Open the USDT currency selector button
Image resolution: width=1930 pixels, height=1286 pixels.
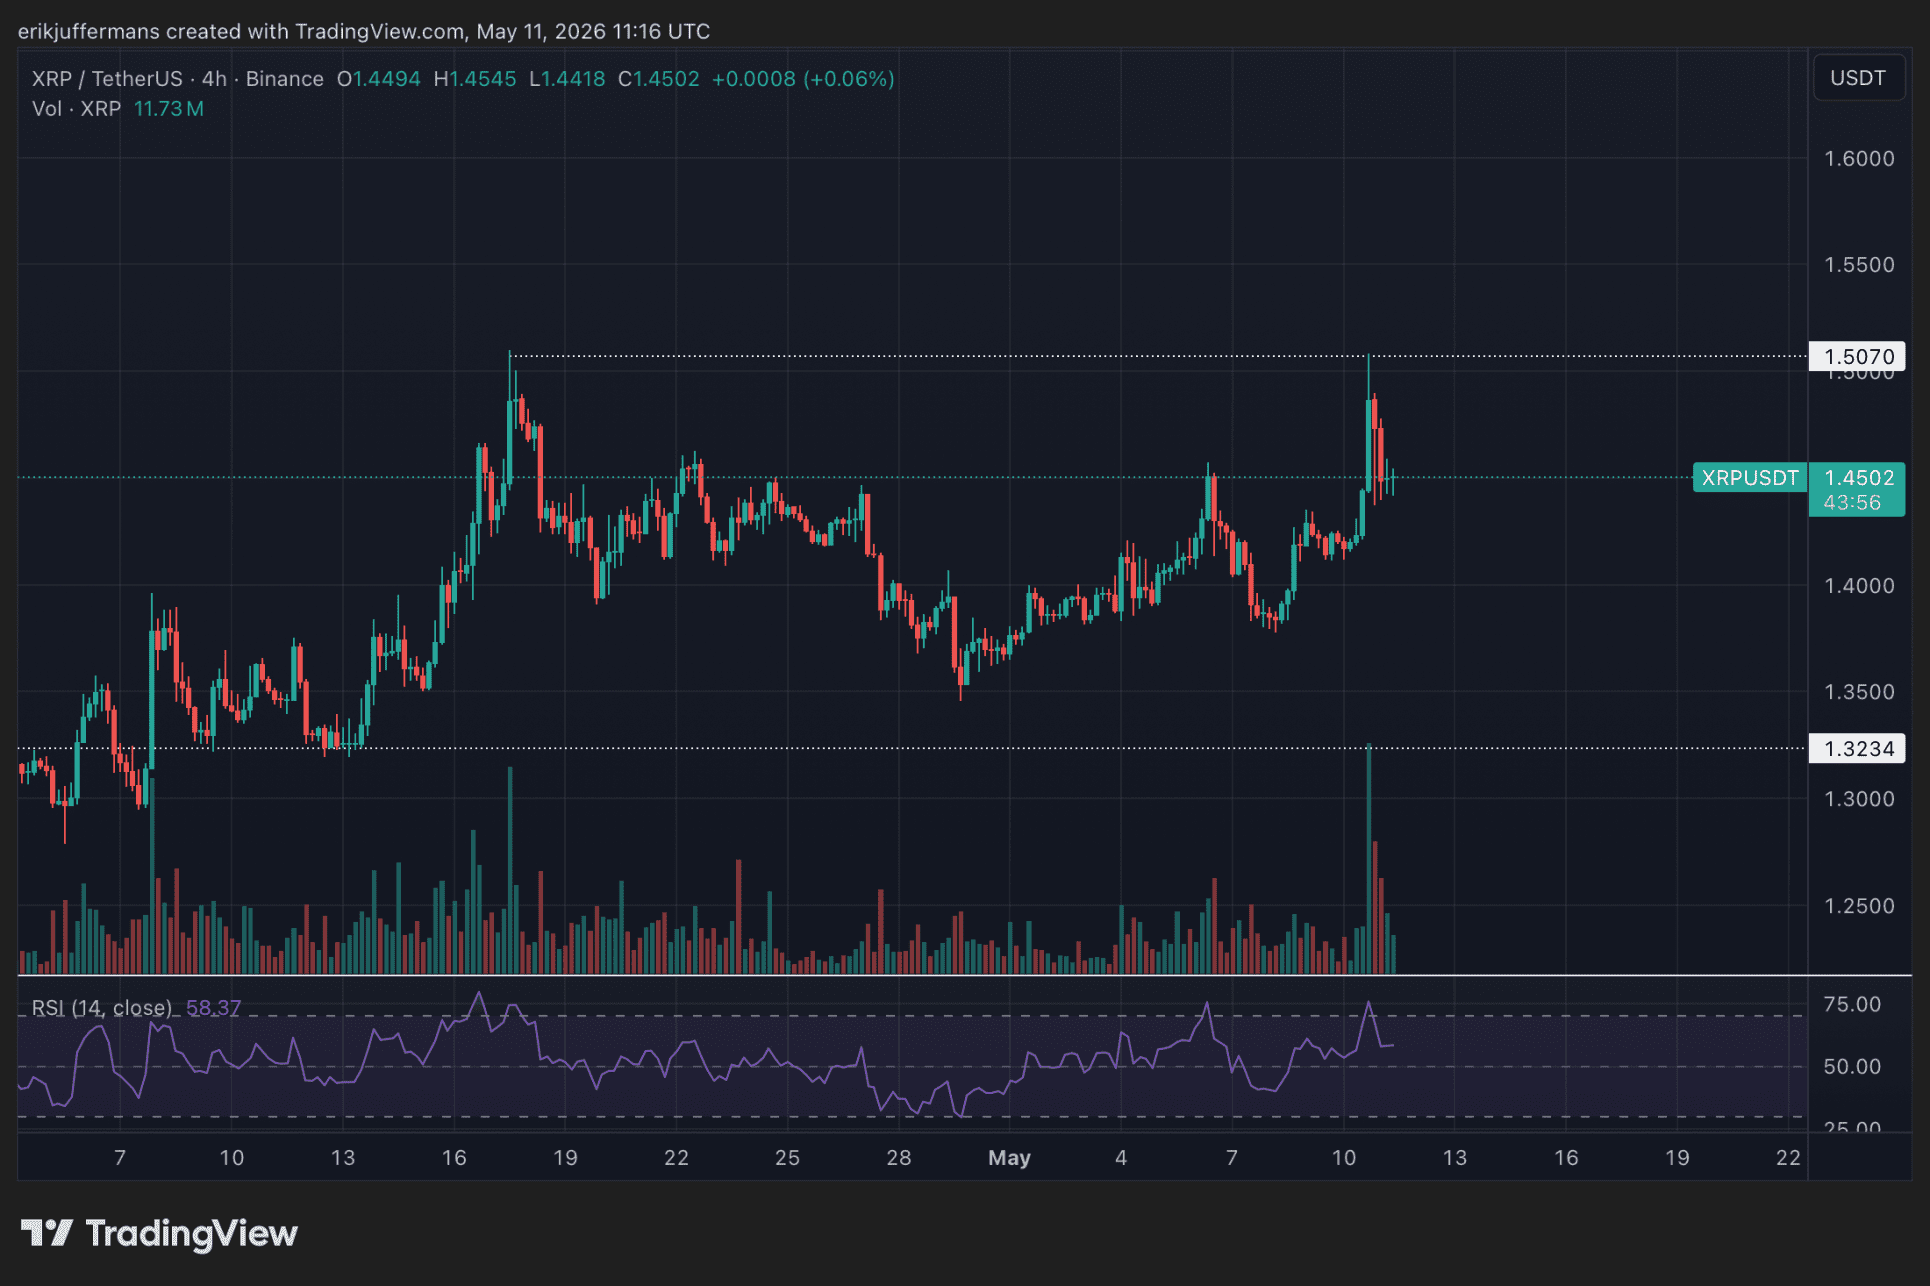click(1858, 78)
